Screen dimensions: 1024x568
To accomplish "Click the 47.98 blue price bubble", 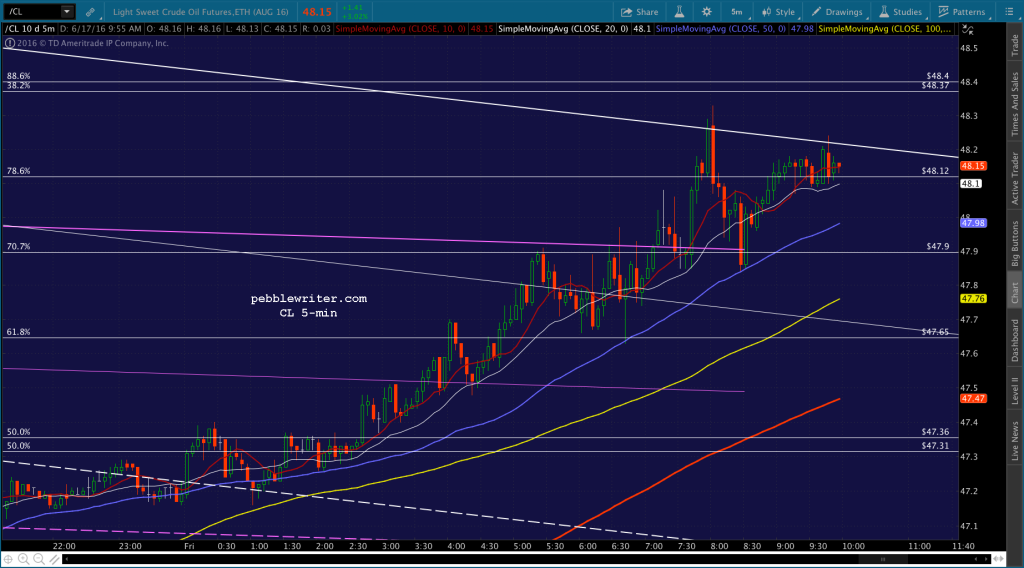I will click(973, 223).
